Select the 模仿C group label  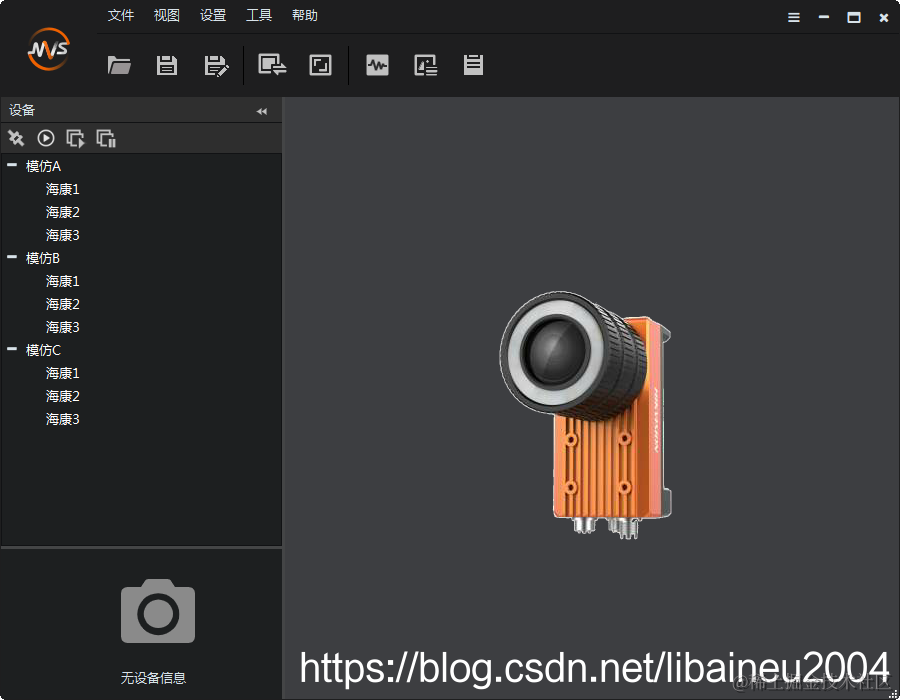pos(43,350)
